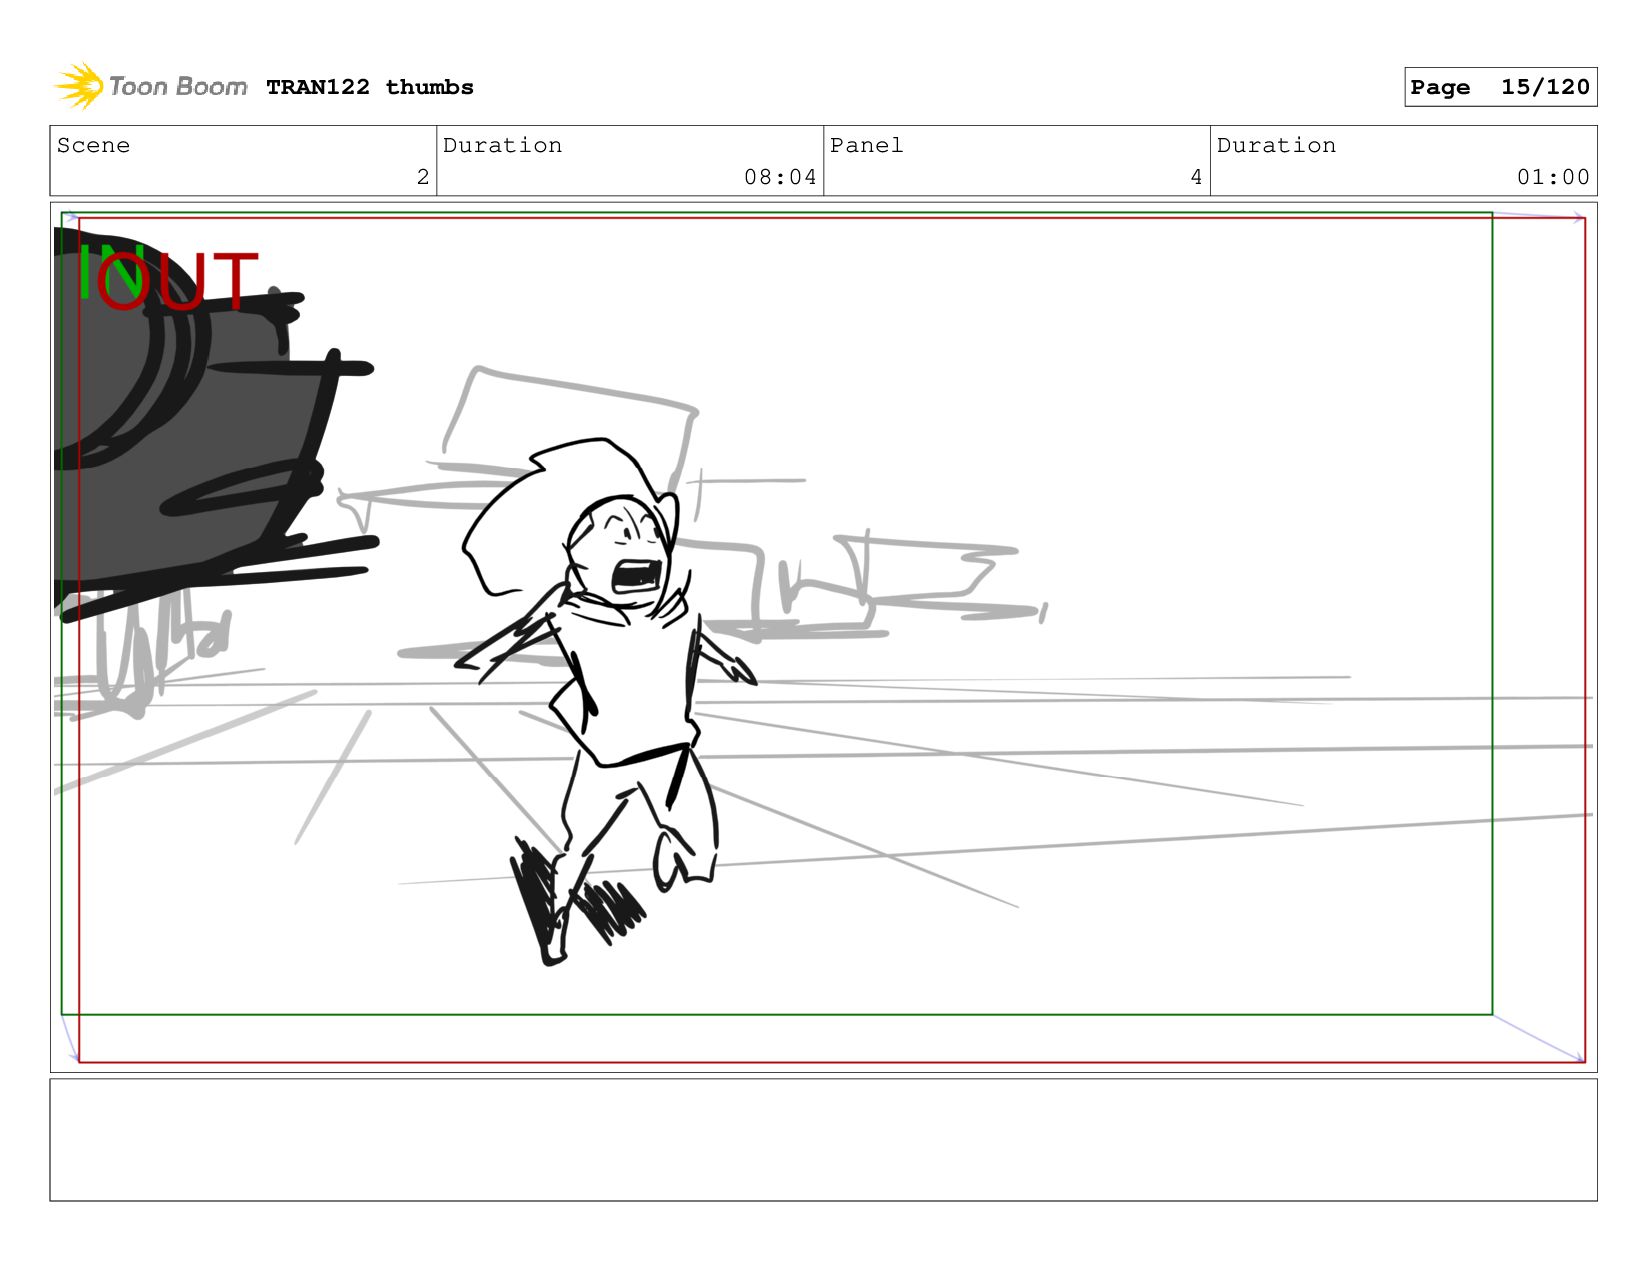
Task: Click the scene duration value '08:04'
Action: [780, 177]
